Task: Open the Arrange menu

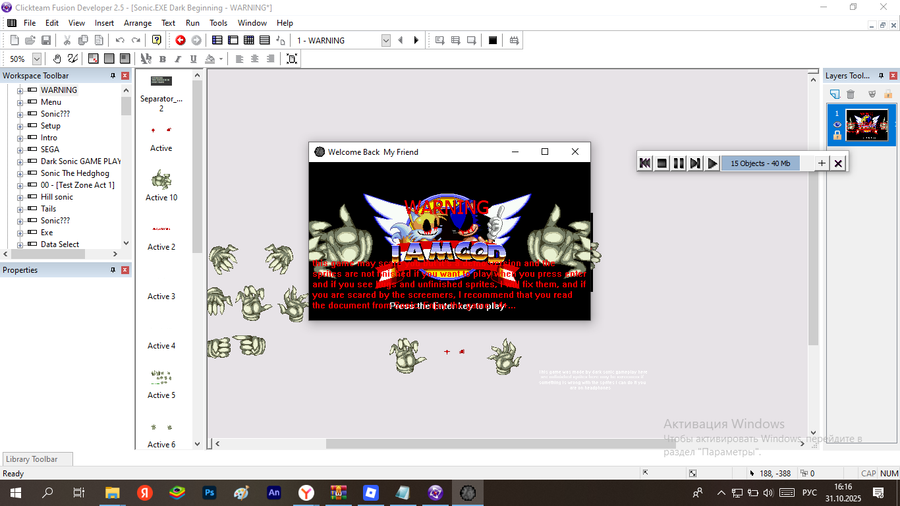Action: point(138,23)
